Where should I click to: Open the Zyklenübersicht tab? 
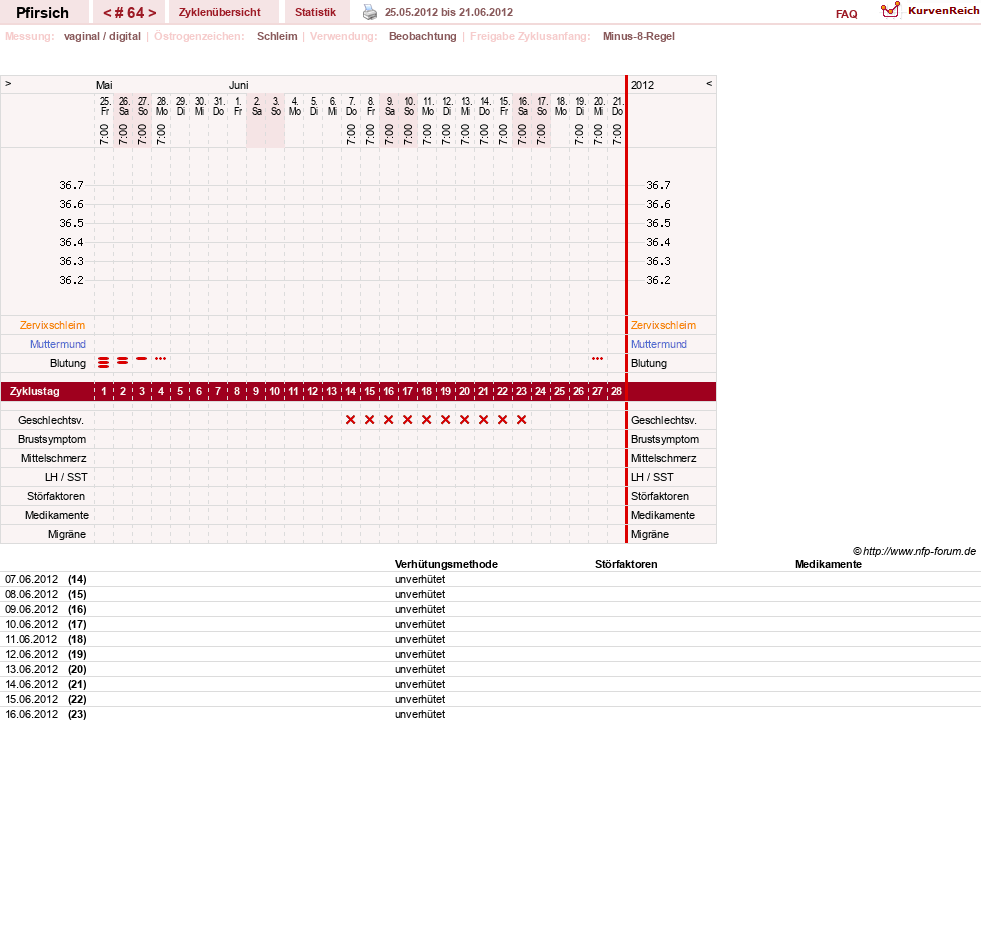point(220,12)
